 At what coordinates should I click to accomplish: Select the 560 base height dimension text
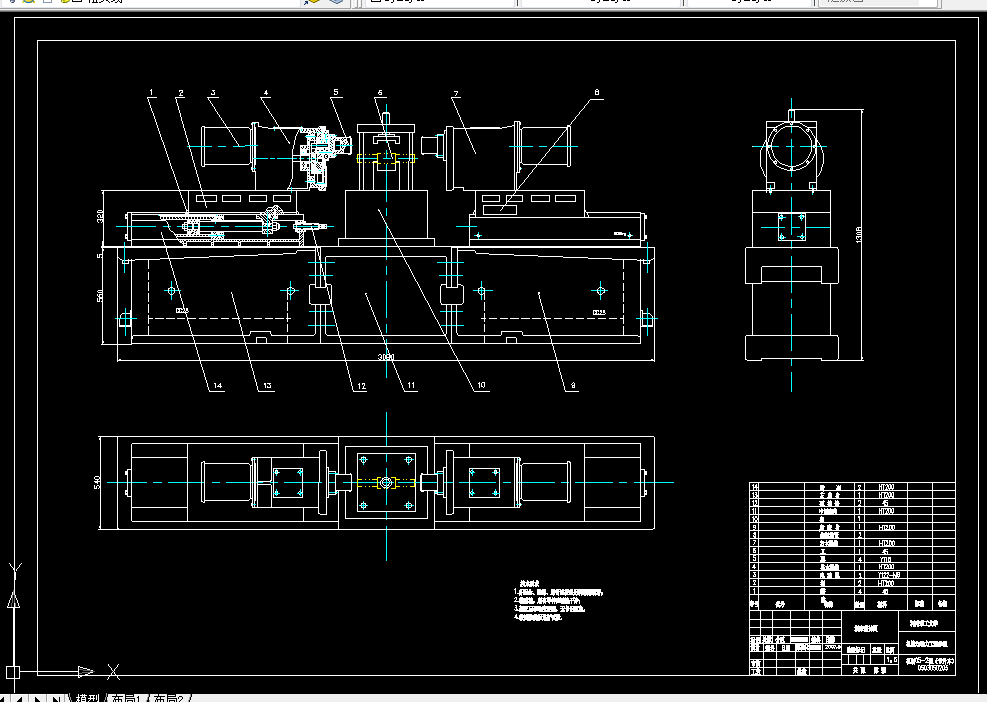pos(99,295)
